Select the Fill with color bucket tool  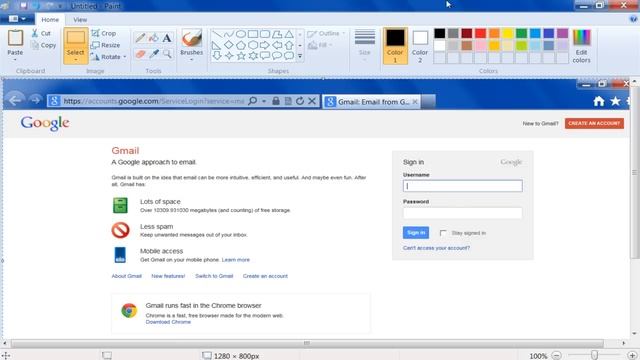[x=153, y=38]
